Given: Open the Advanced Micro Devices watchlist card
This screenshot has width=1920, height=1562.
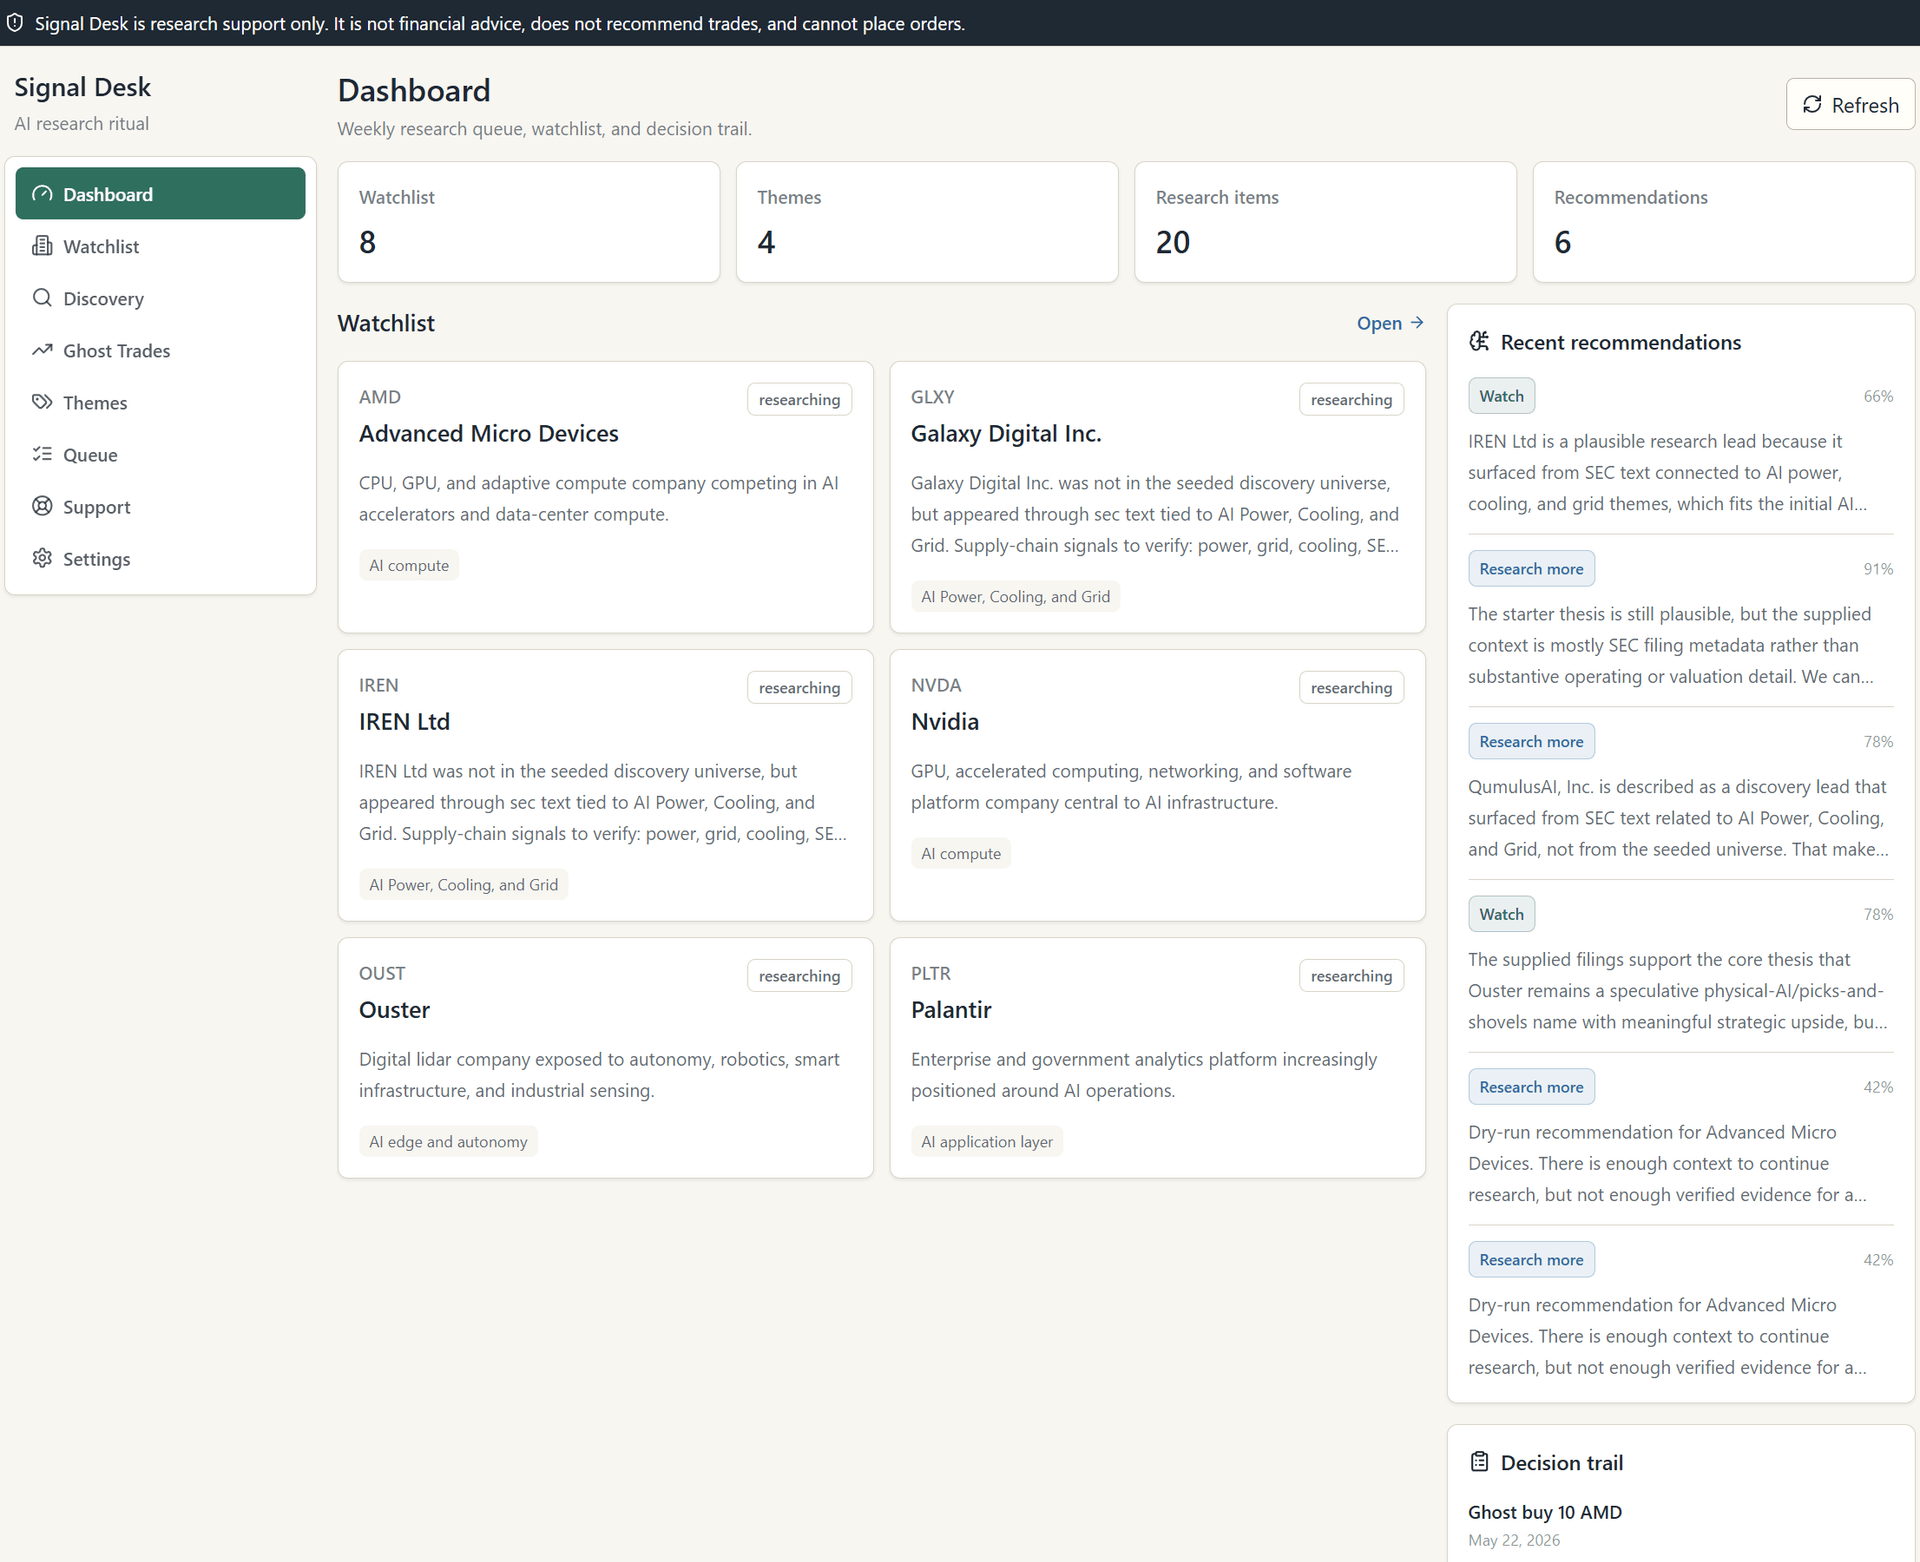Looking at the screenshot, I should point(606,497).
